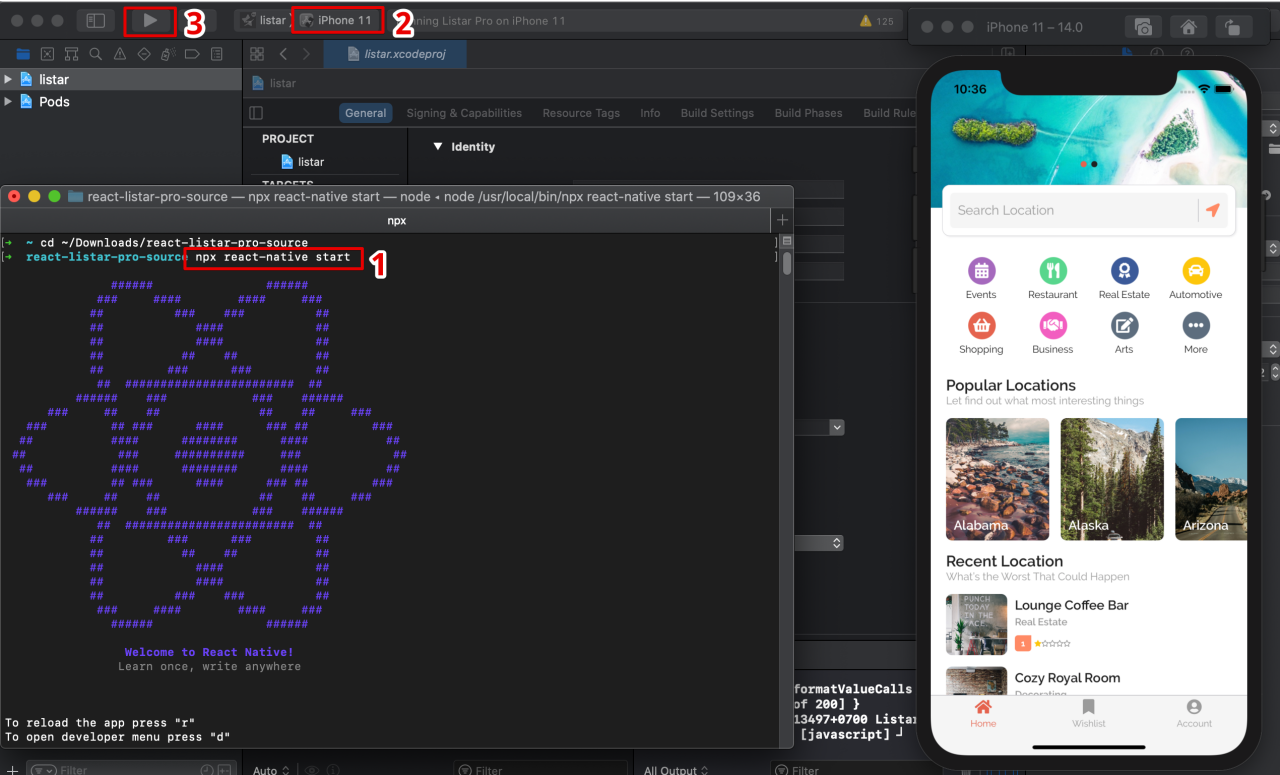1280x775 pixels.
Task: Open the Automotive category icon
Action: 1196,278
